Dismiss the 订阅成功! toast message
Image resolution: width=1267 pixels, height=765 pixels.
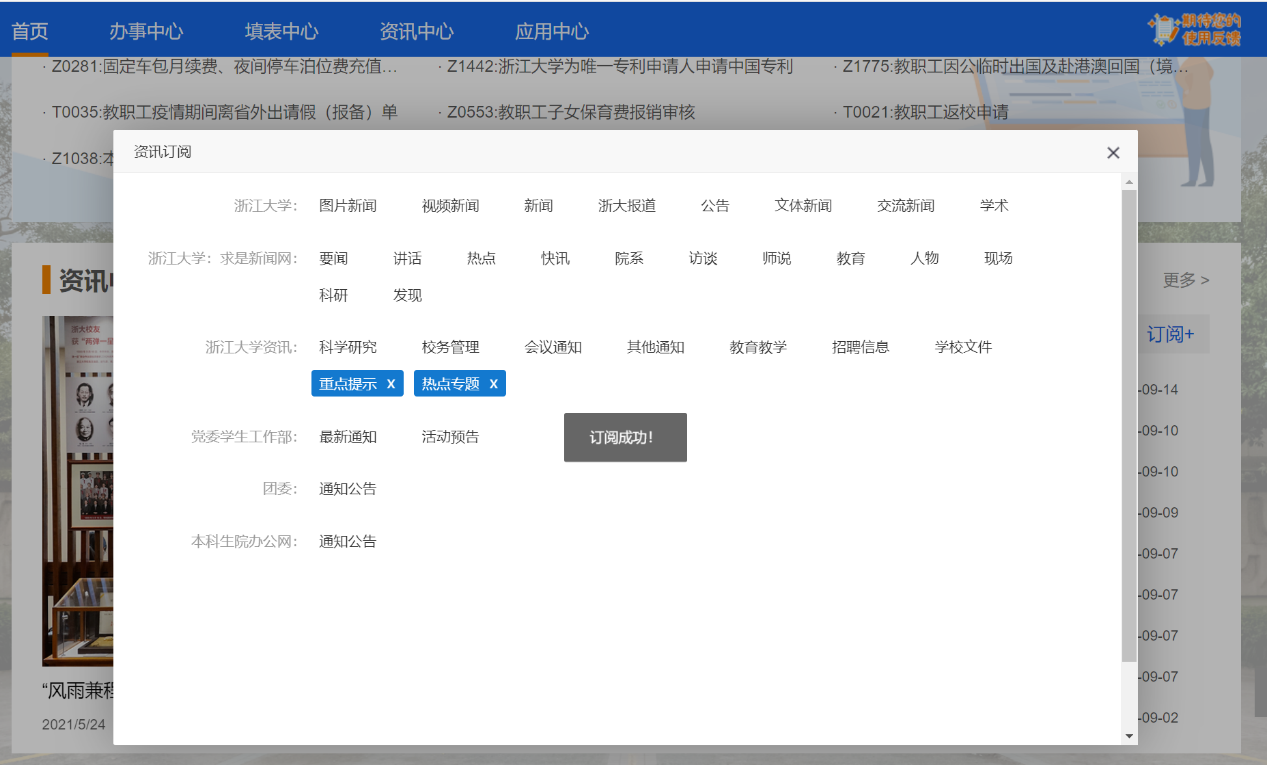click(625, 438)
